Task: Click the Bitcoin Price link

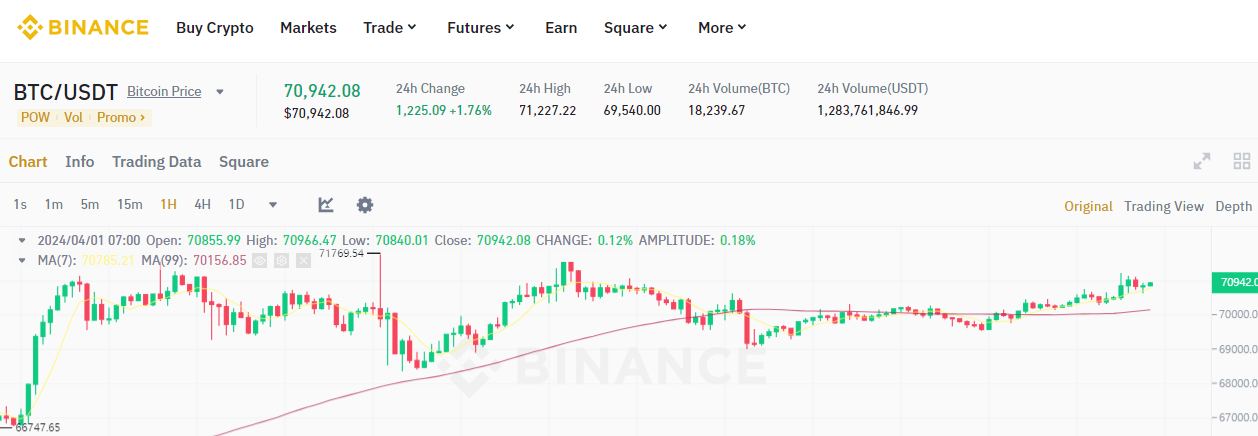Action: coord(164,91)
